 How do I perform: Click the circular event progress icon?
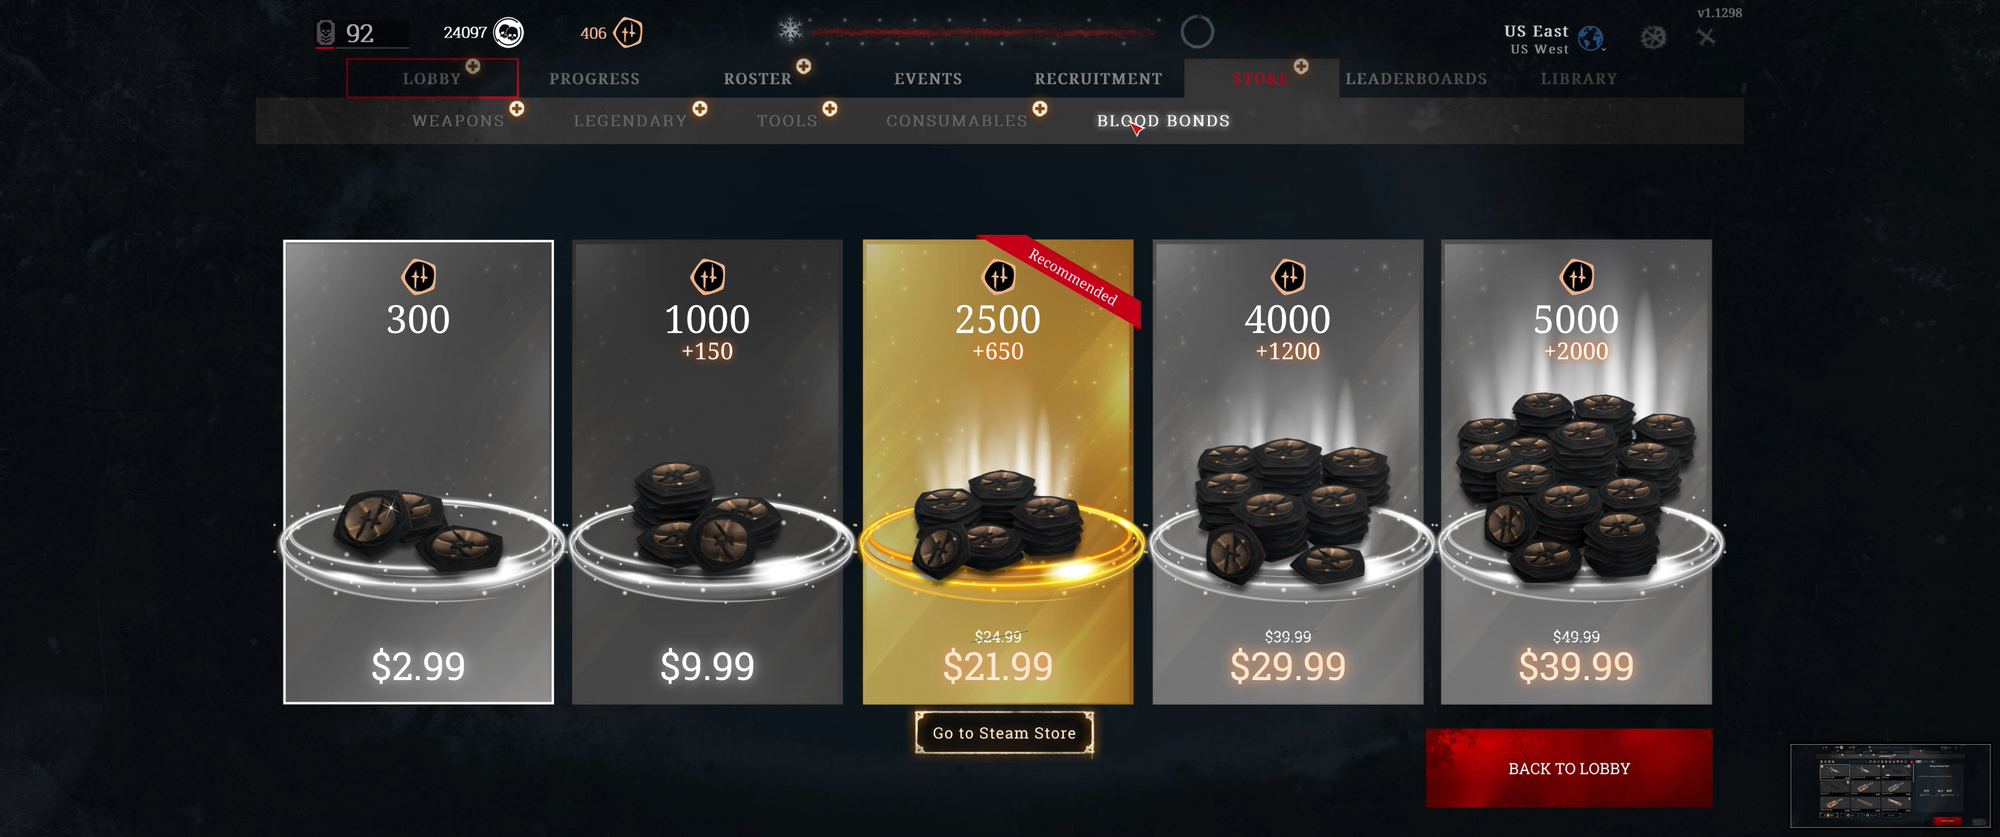click(x=1197, y=32)
